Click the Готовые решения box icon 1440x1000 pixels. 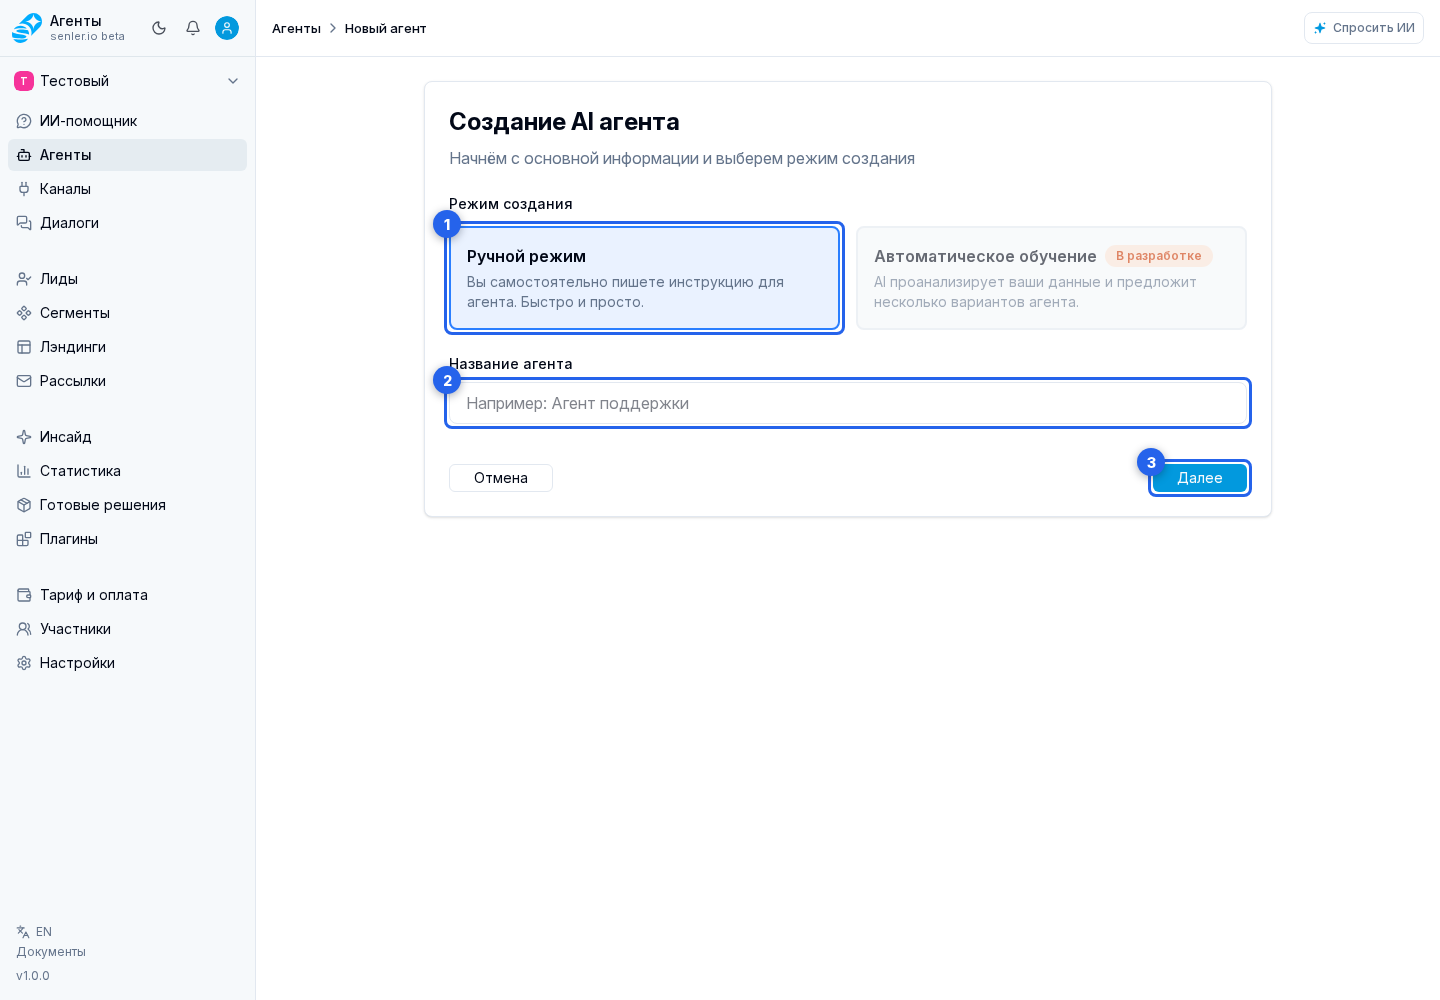24,505
